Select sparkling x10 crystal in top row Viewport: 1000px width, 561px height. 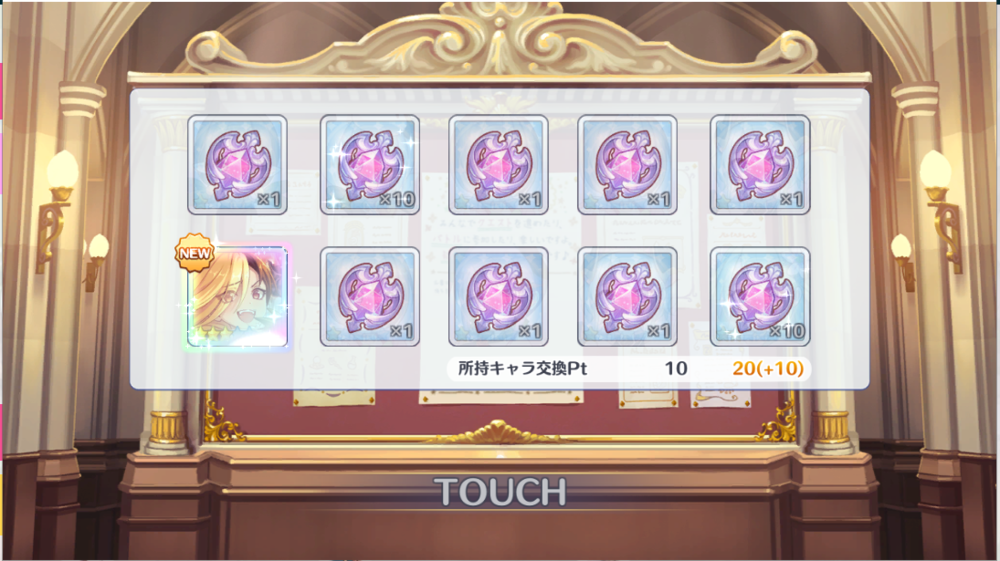[370, 164]
